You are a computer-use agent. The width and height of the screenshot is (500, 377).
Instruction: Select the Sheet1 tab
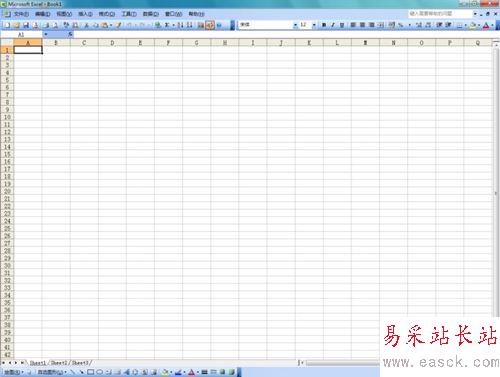click(38, 363)
